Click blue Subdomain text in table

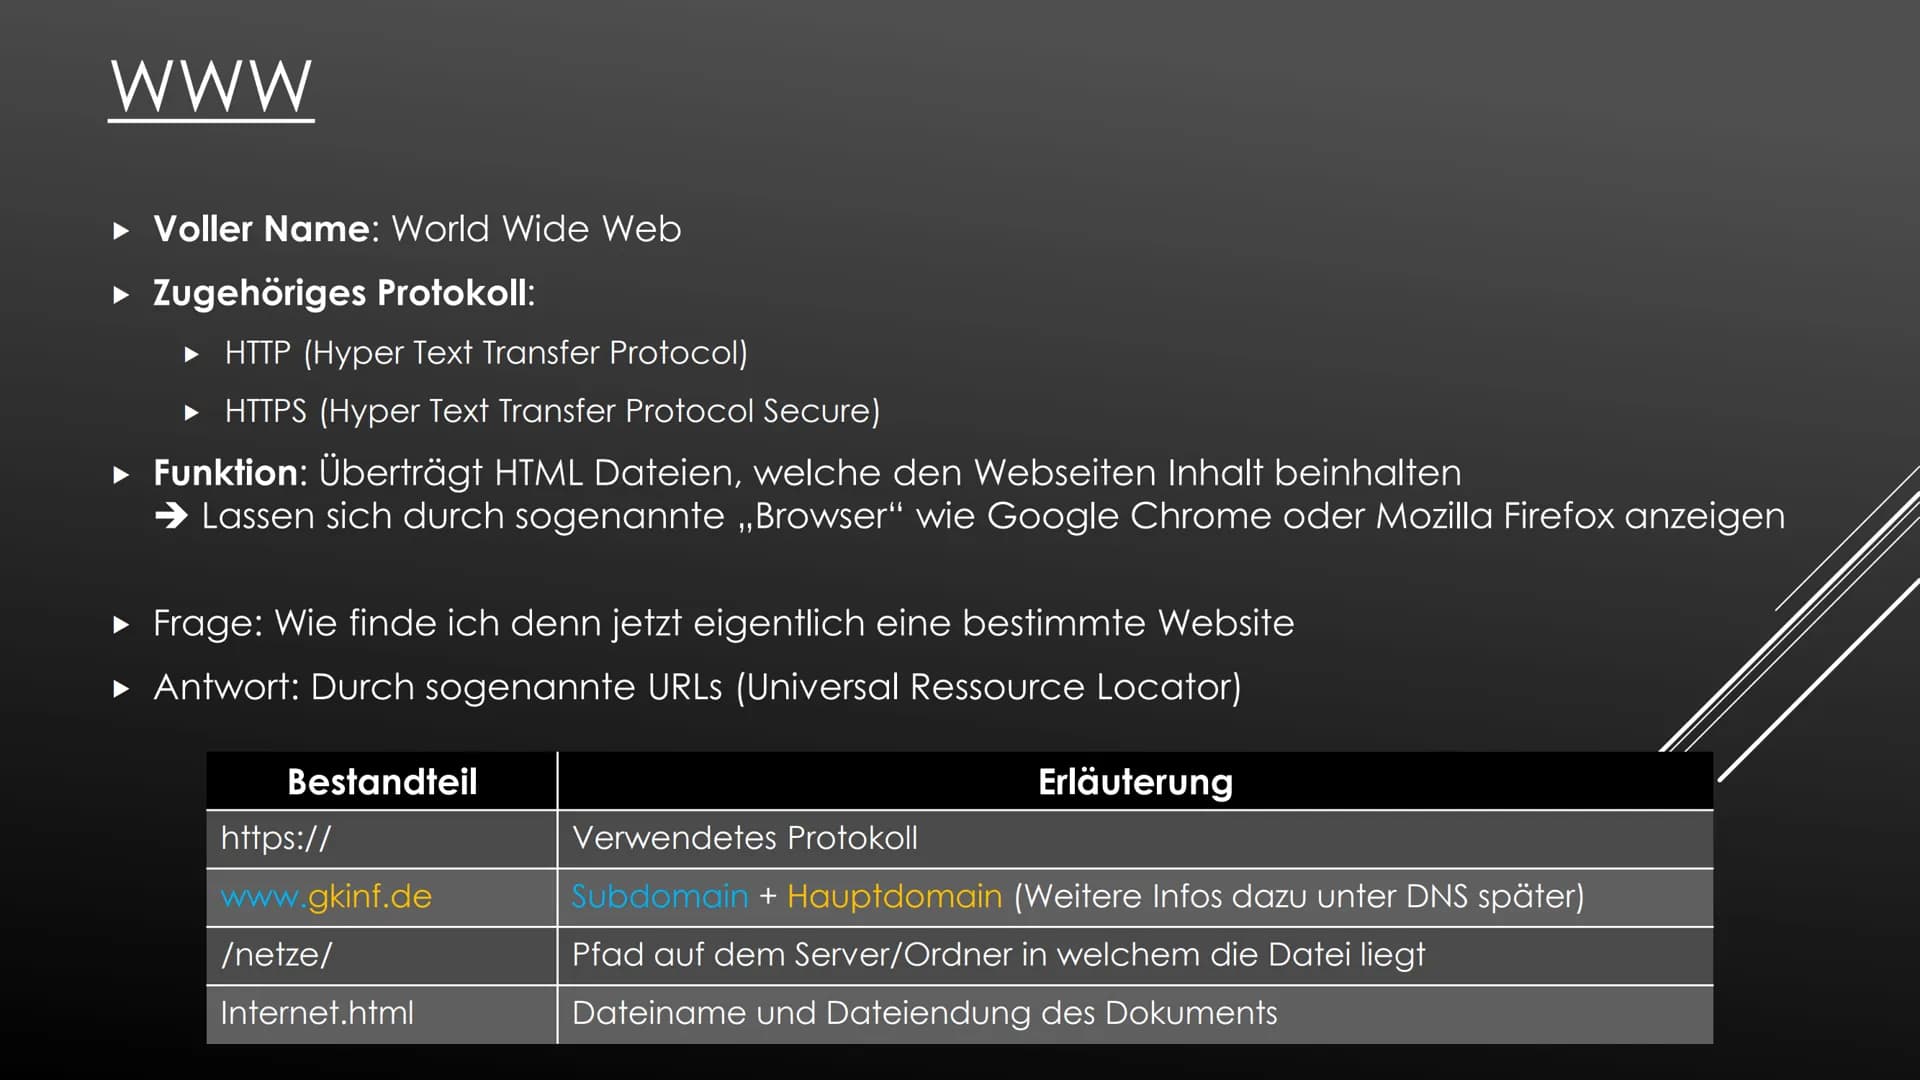(x=660, y=896)
